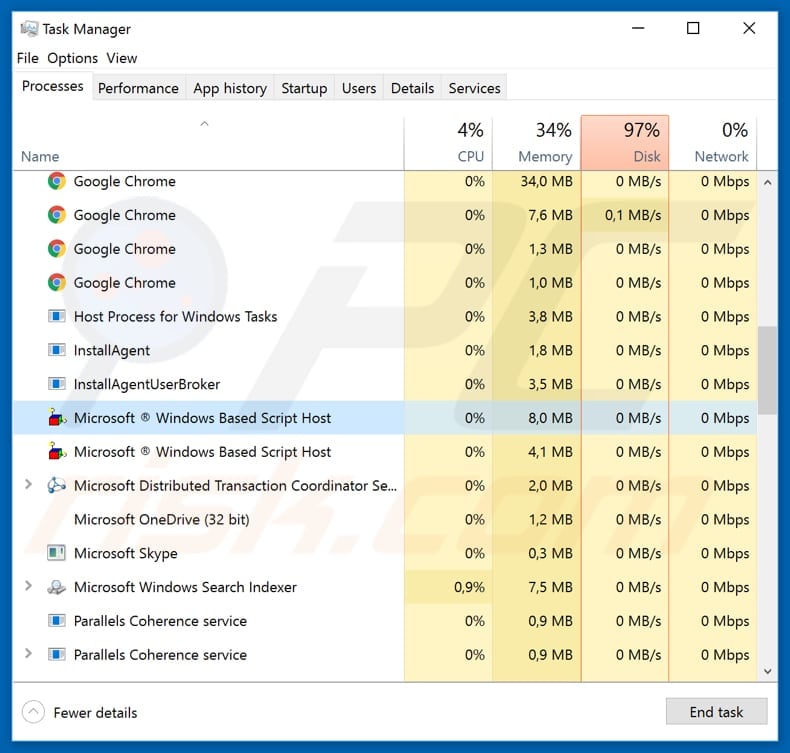Select the InstallAgent process name
This screenshot has width=790, height=753.
coord(112,351)
